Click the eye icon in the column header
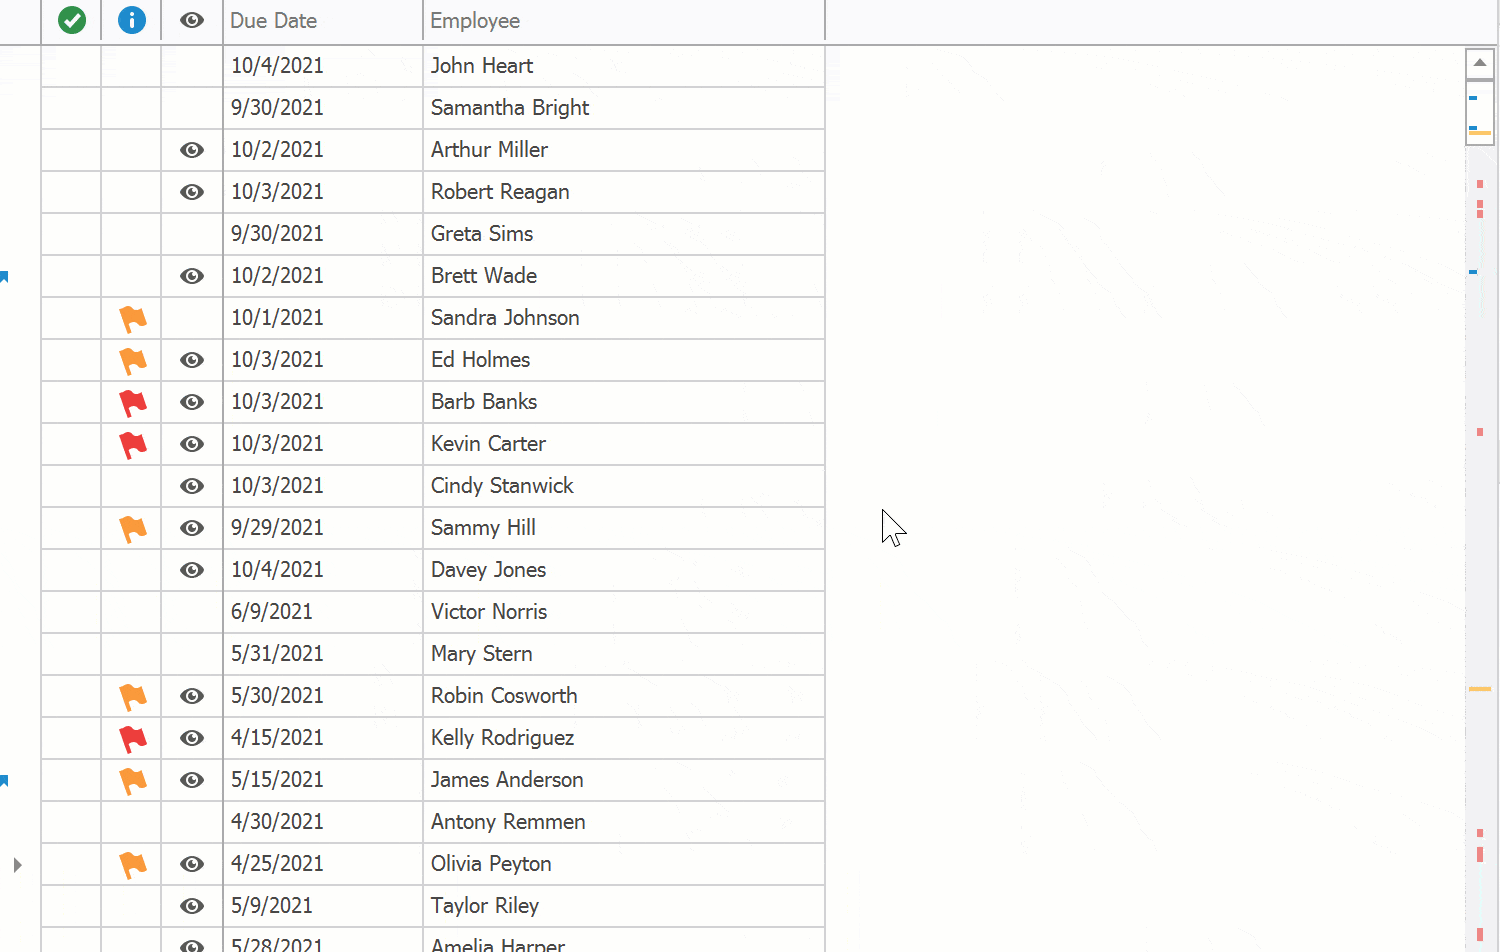The height and width of the screenshot is (952, 1500). point(191,20)
